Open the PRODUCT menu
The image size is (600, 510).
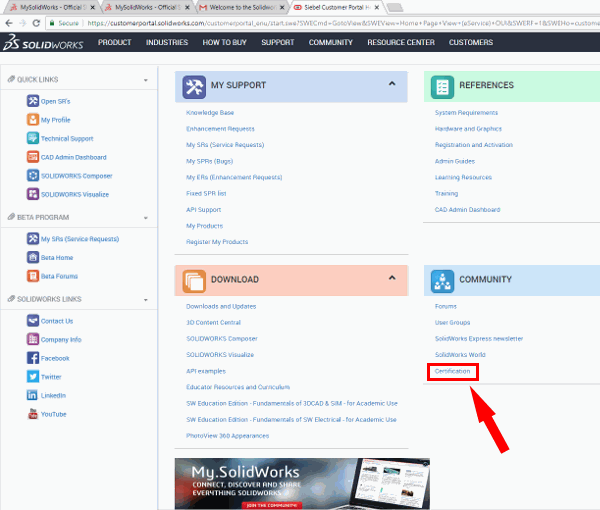tap(114, 42)
